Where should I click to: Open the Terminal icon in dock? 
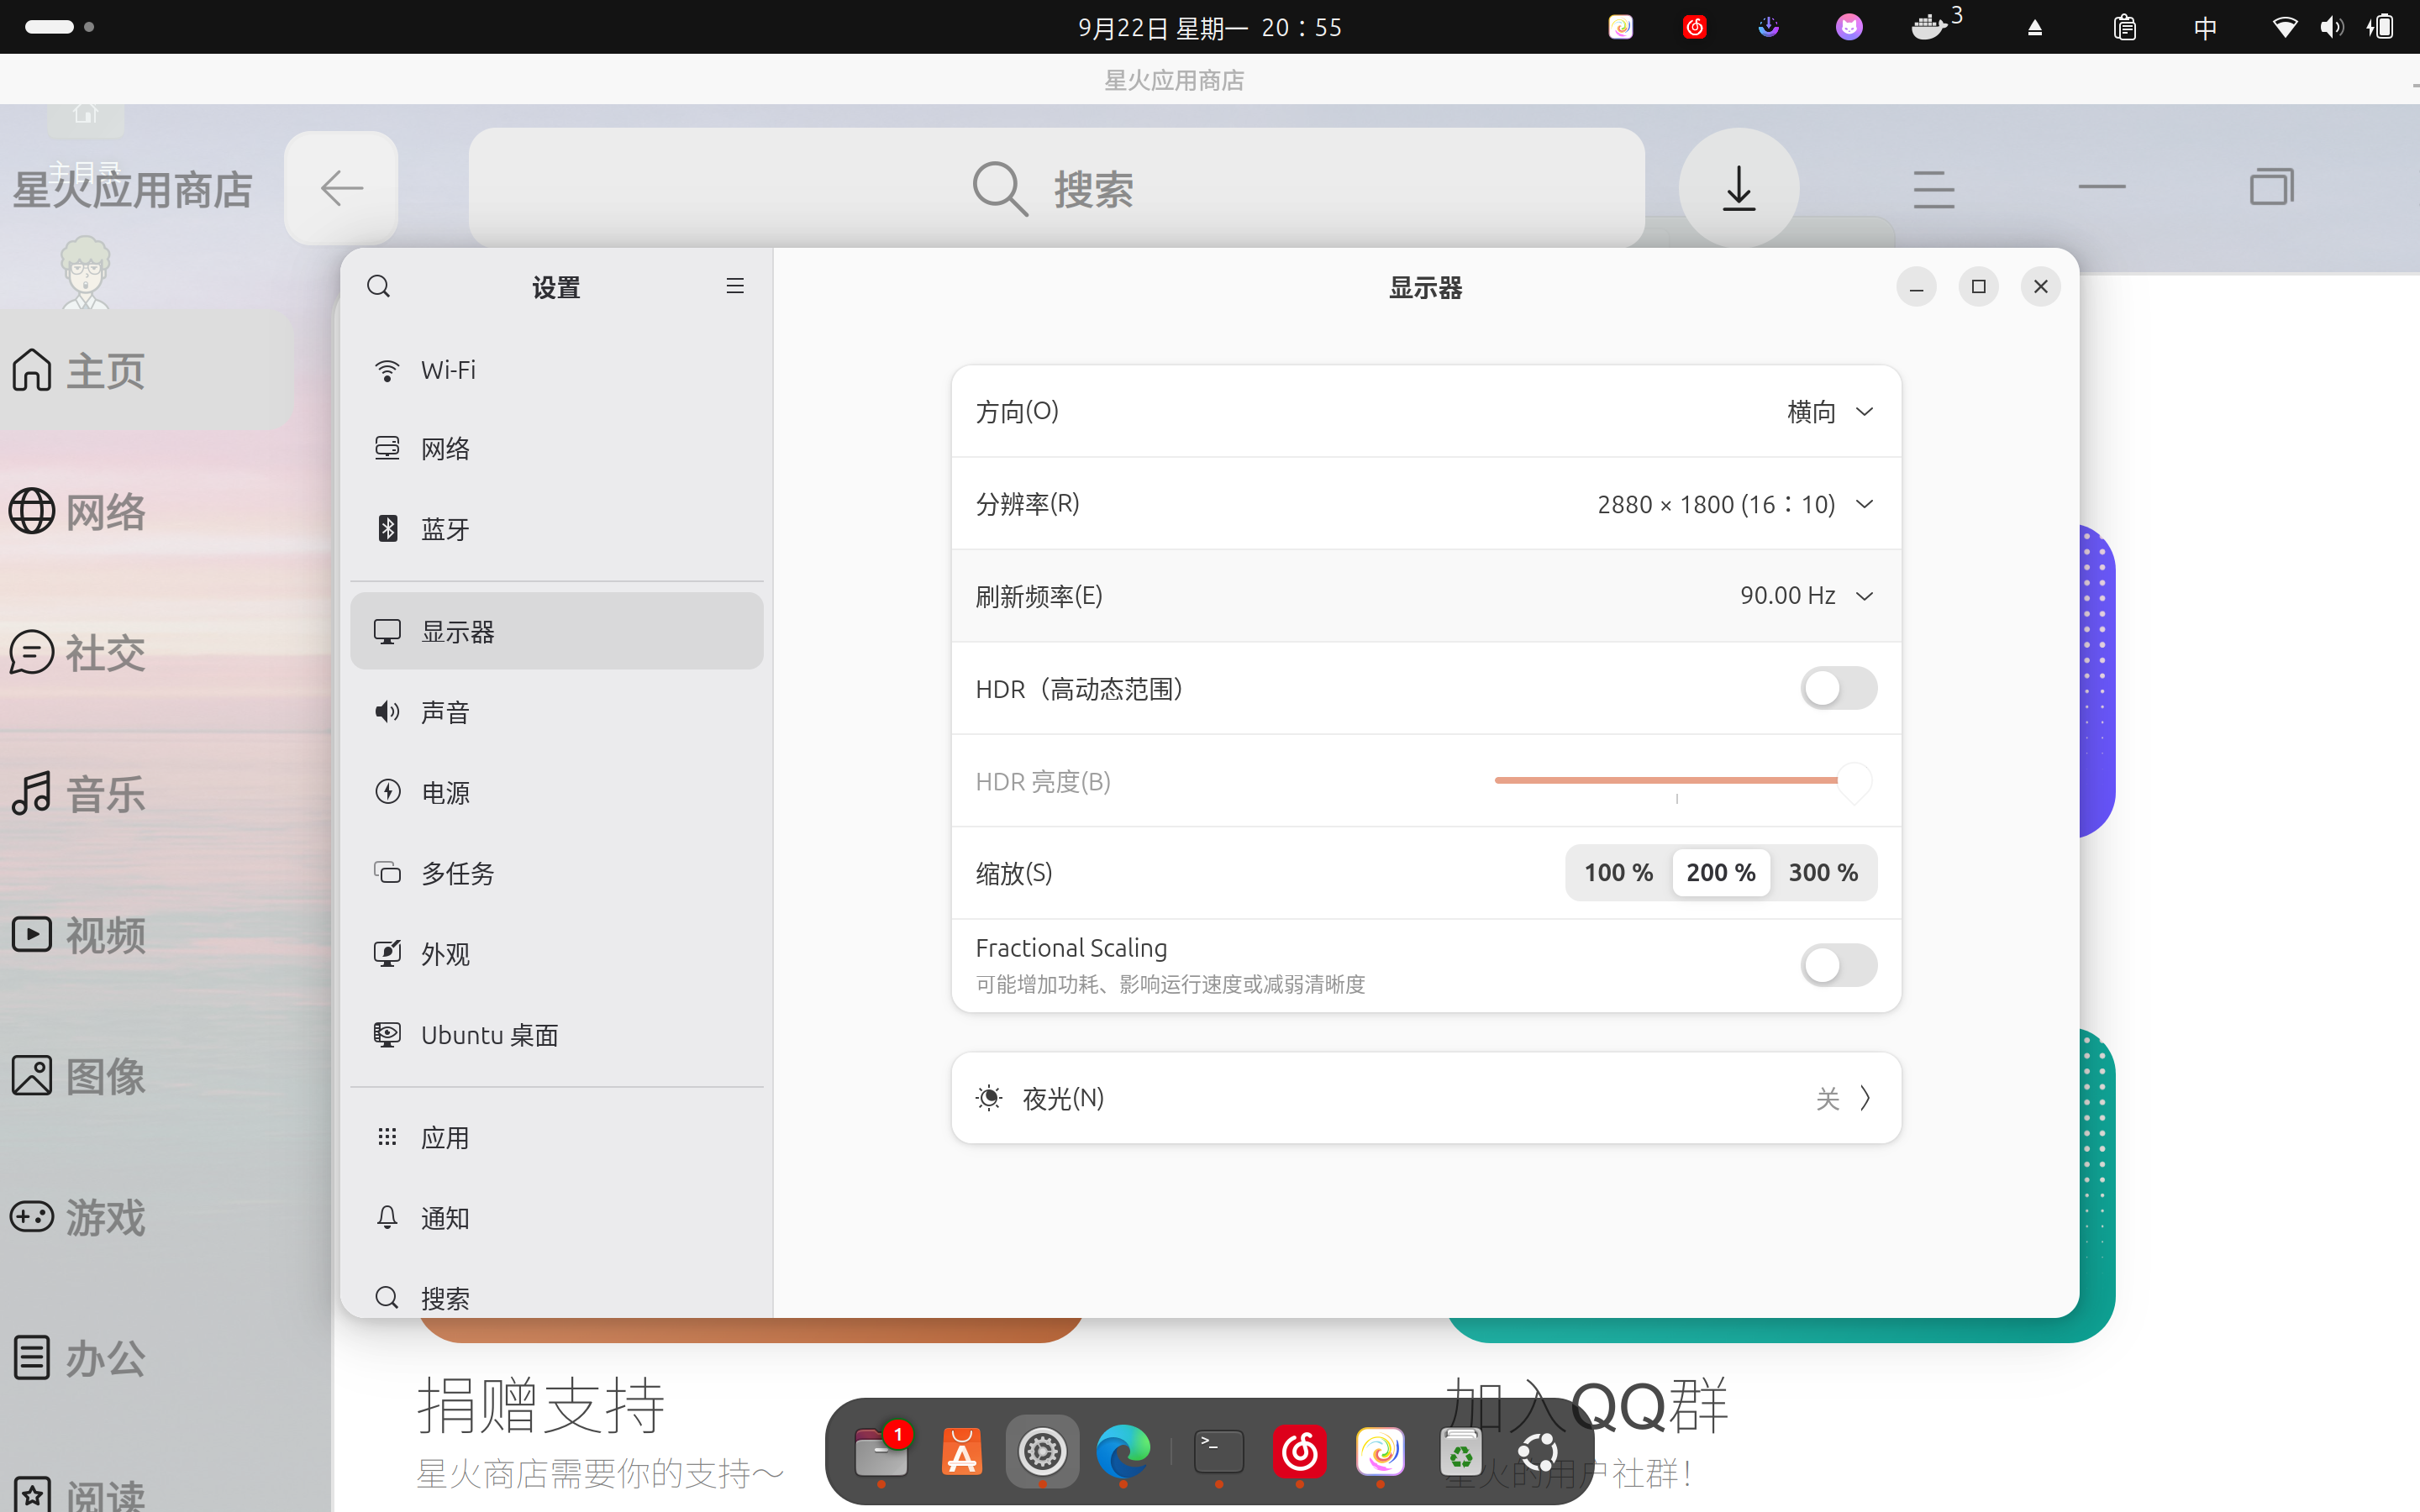[1219, 1451]
